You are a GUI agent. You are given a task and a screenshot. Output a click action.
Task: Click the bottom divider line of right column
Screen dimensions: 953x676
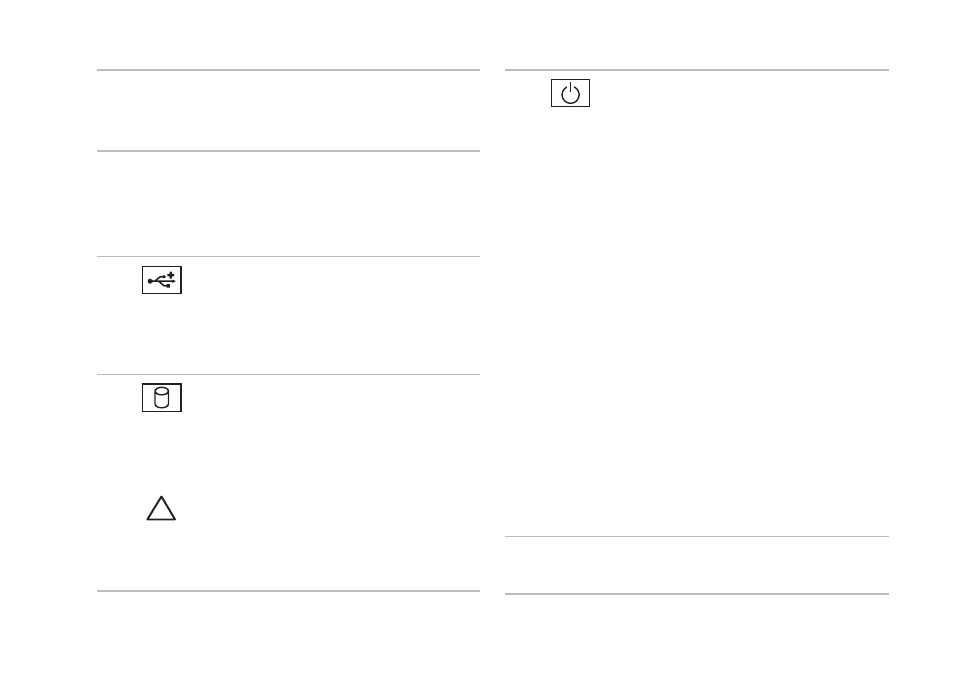(x=697, y=594)
